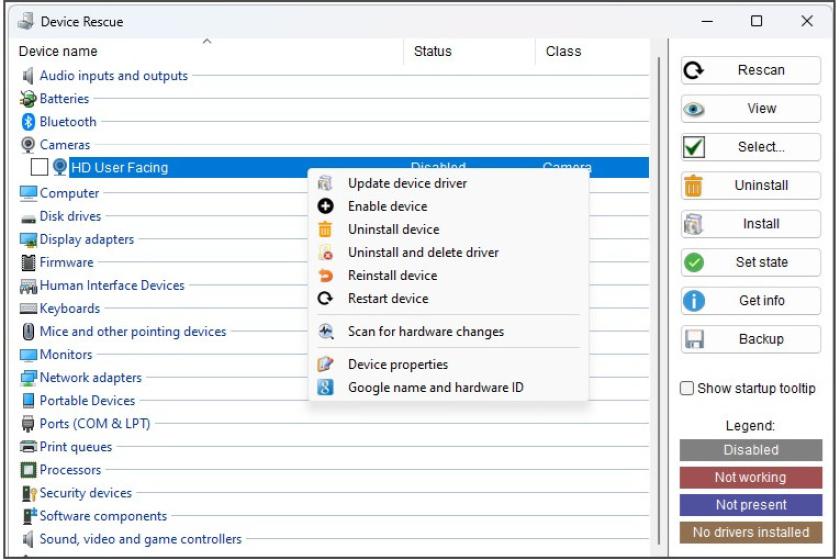This screenshot has height=560, width=840.
Task: Click the Network adapters icon
Action: [x=28, y=378]
